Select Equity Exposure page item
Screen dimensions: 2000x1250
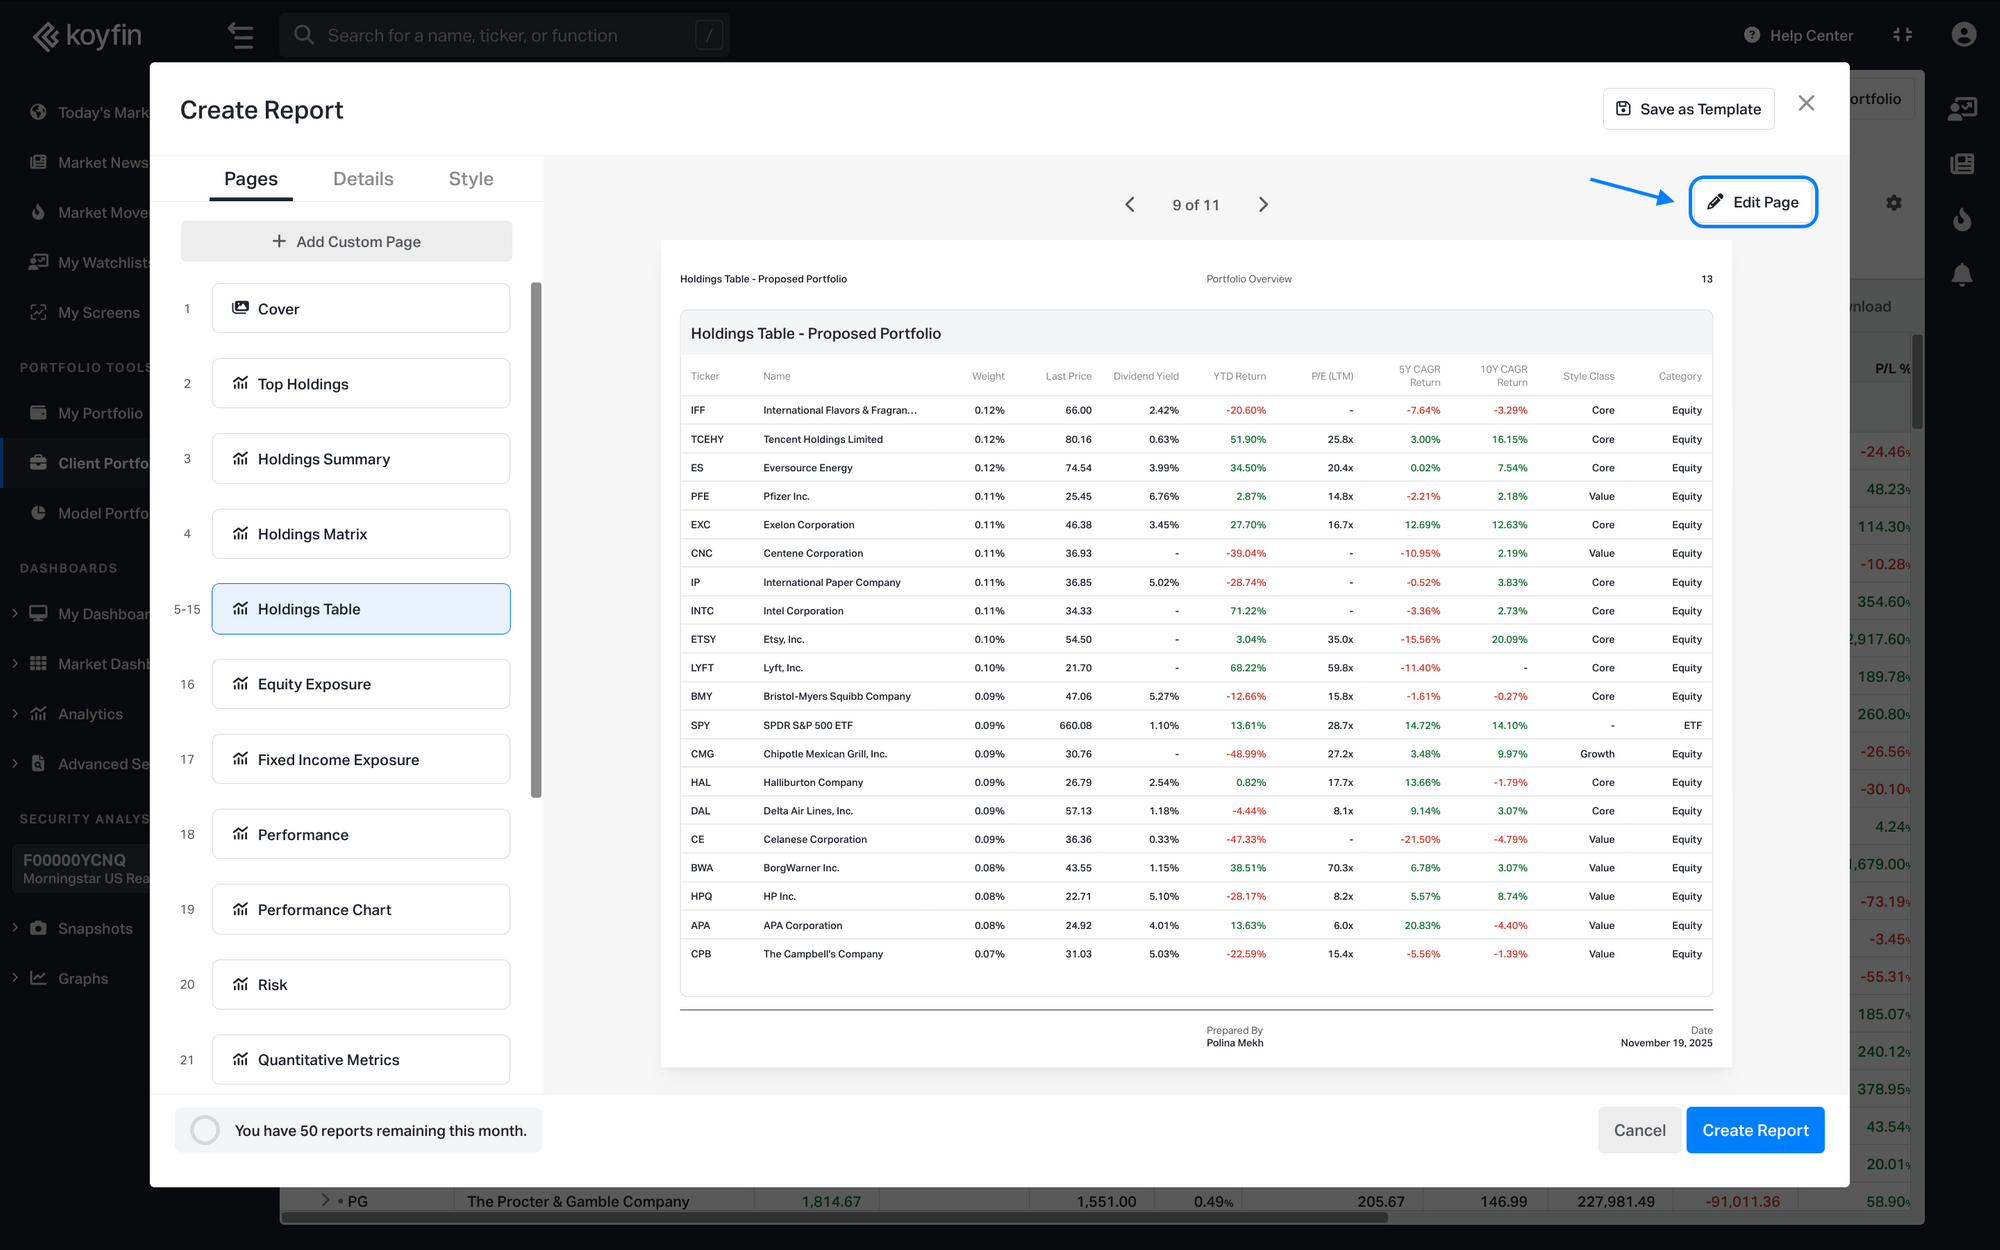(361, 684)
